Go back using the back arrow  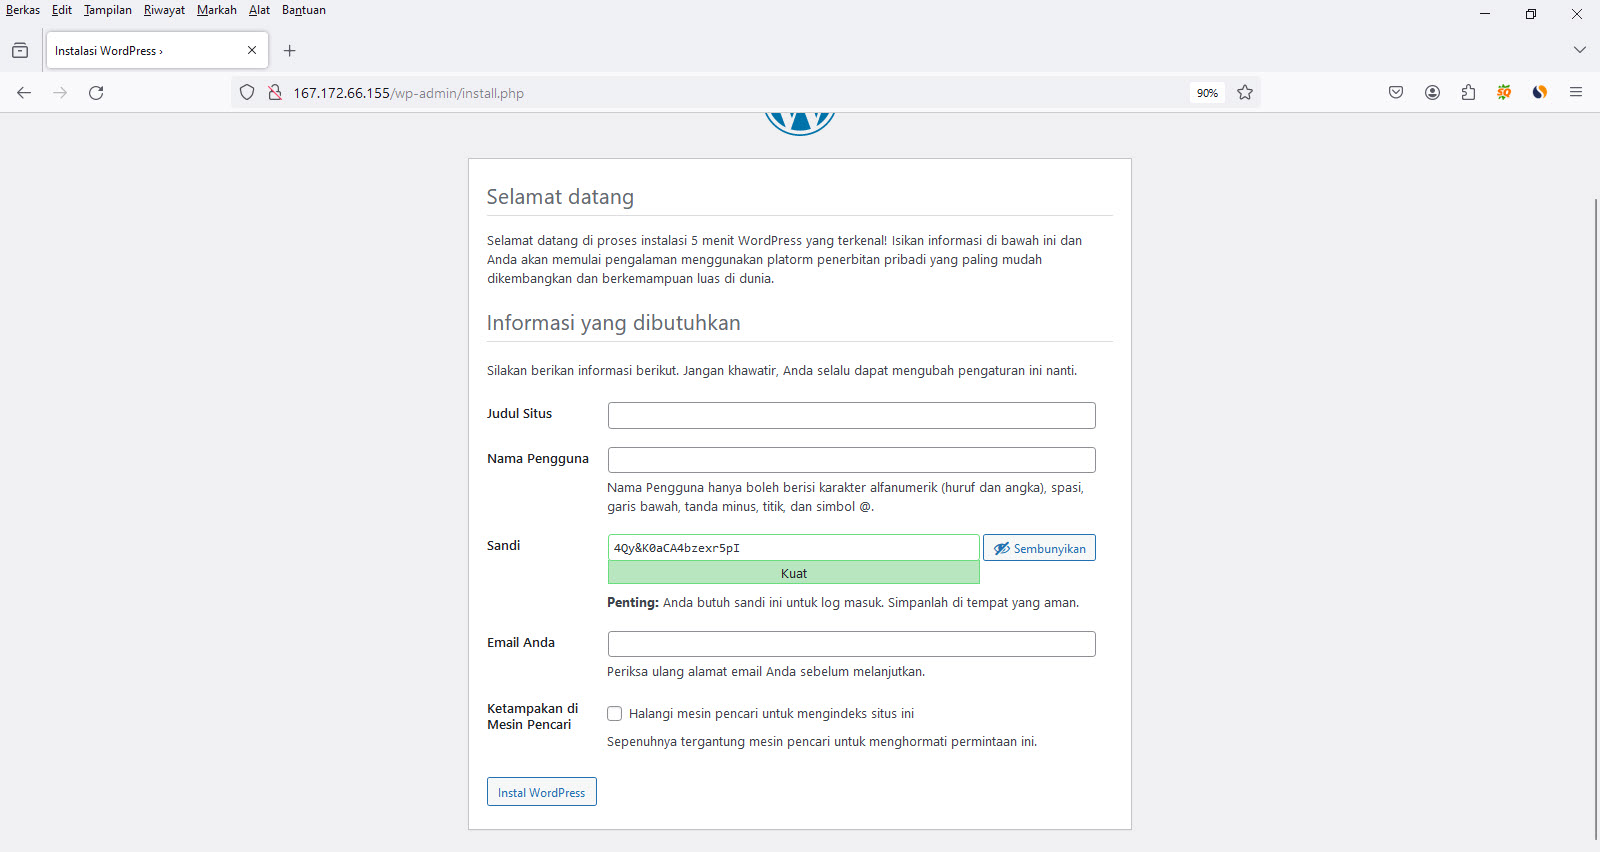point(24,93)
